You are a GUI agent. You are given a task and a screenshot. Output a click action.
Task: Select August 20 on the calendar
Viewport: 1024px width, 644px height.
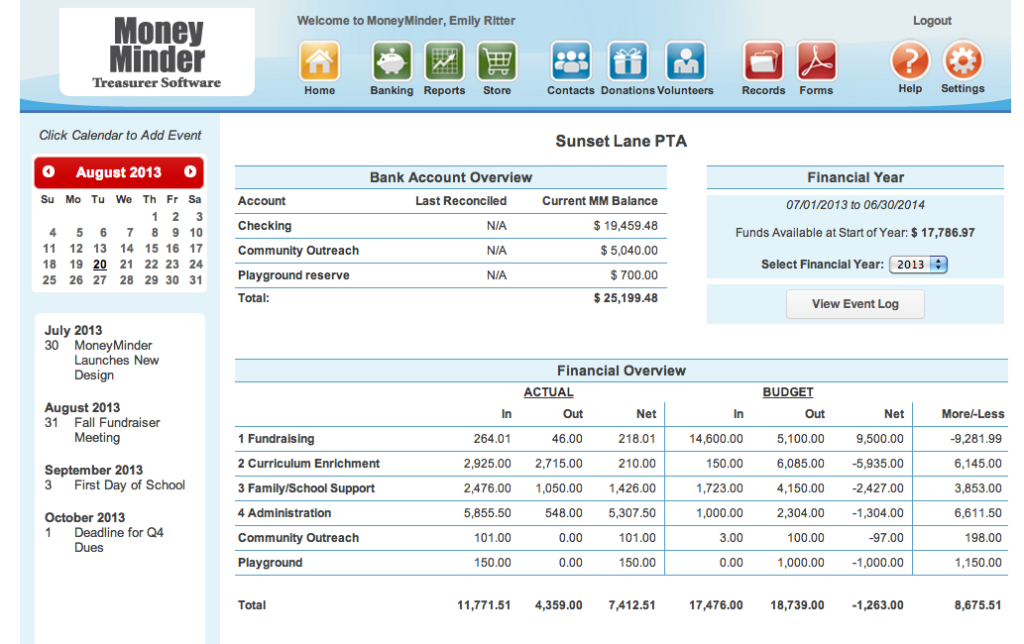tap(100, 265)
